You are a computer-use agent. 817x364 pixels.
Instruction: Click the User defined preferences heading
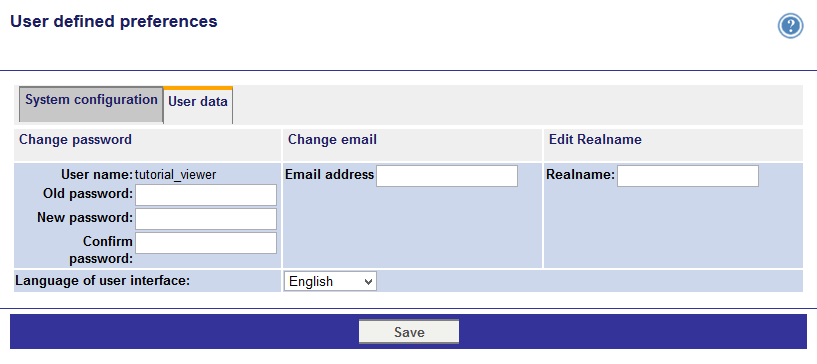click(x=114, y=21)
